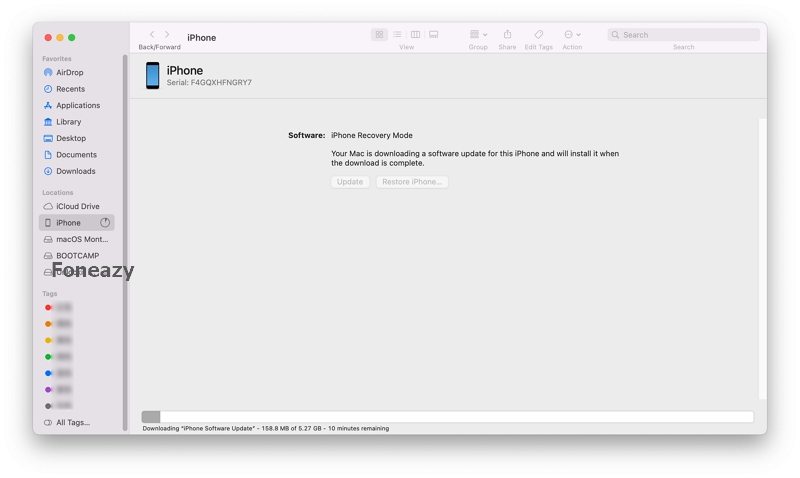Click the download progress bar
This screenshot has height=478, width=800.
pos(447,417)
